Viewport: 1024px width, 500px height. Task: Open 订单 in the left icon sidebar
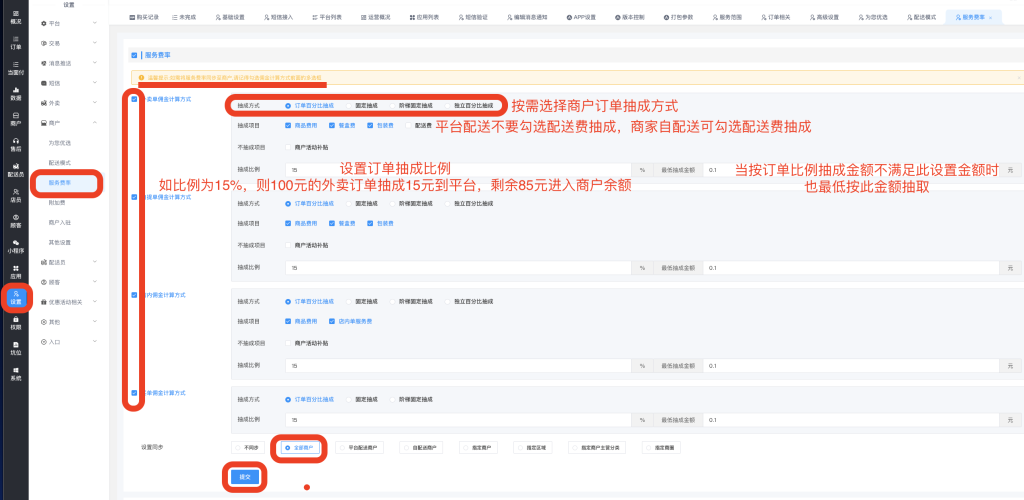coord(15,43)
